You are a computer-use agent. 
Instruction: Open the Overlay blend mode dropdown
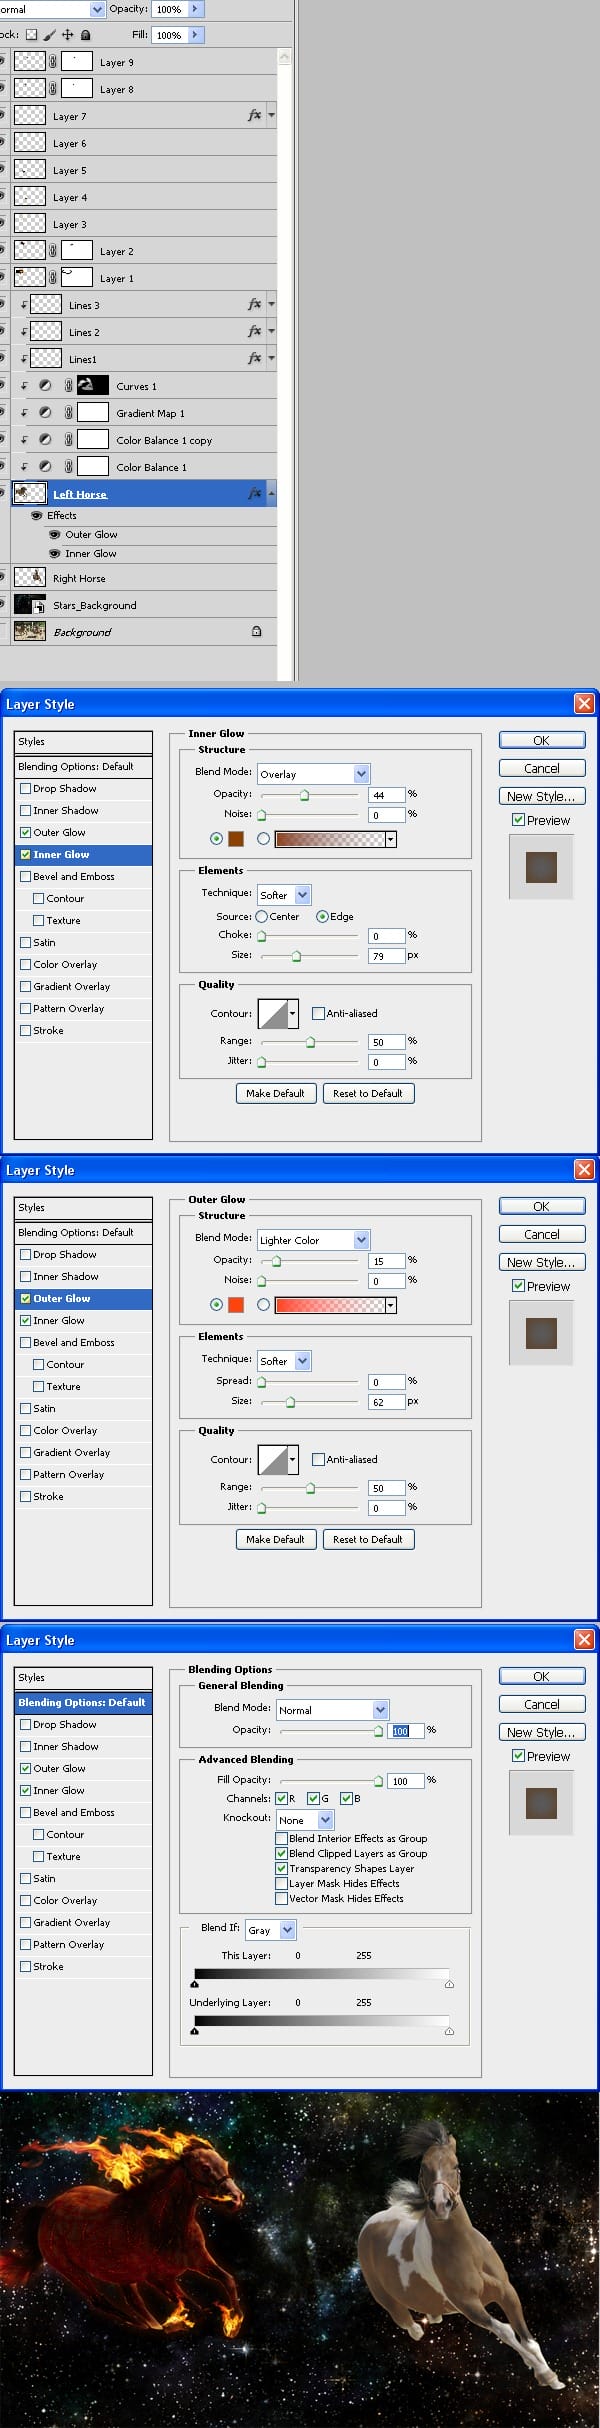361,774
